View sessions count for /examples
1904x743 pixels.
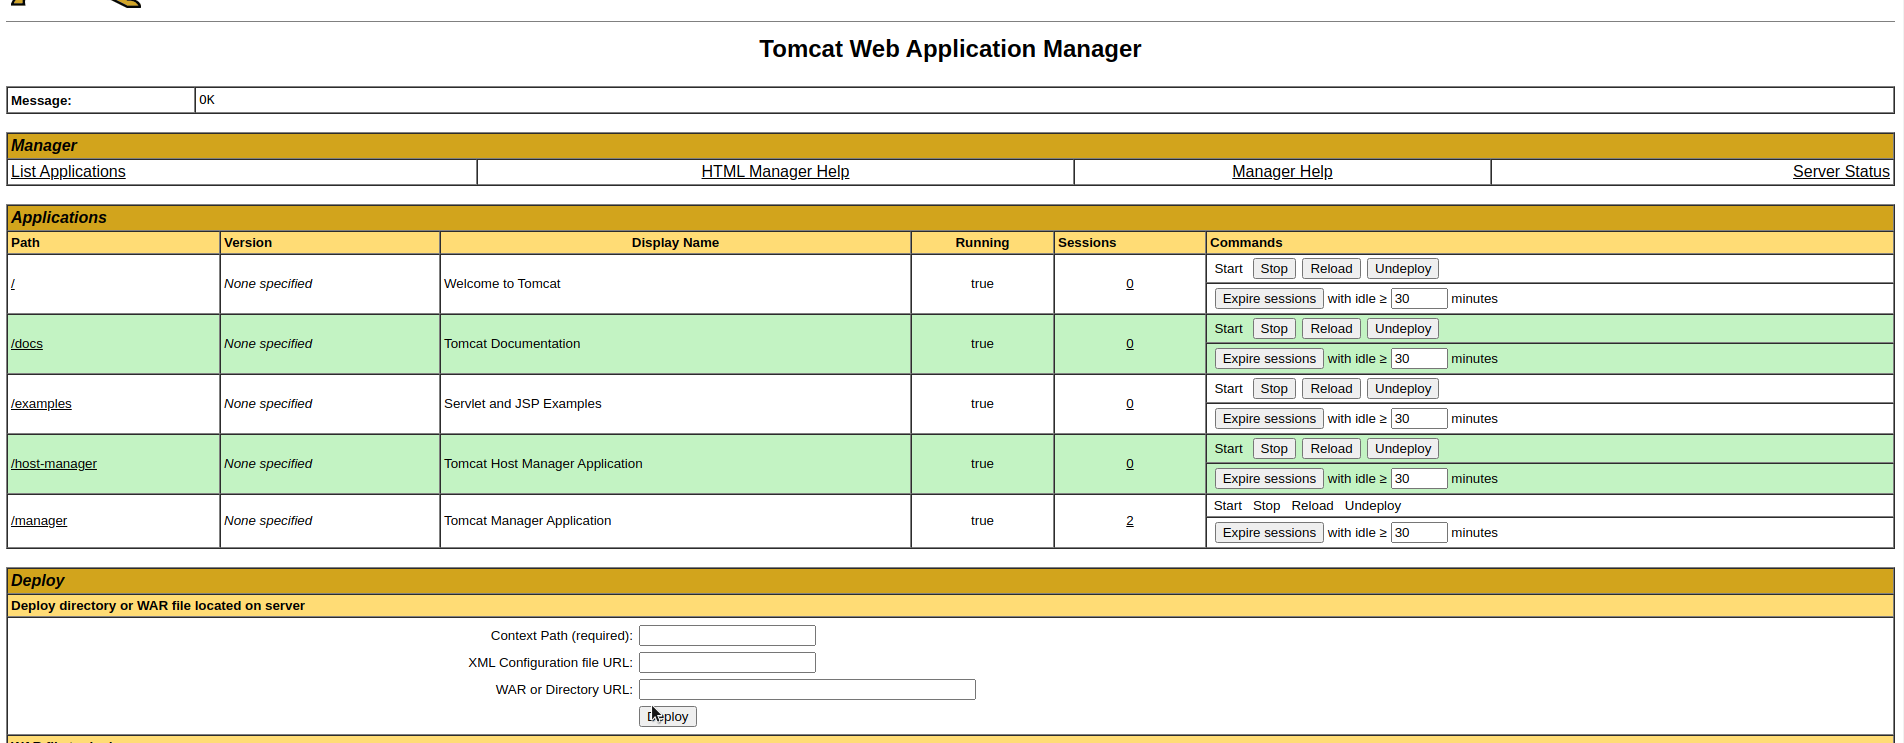(x=1130, y=404)
